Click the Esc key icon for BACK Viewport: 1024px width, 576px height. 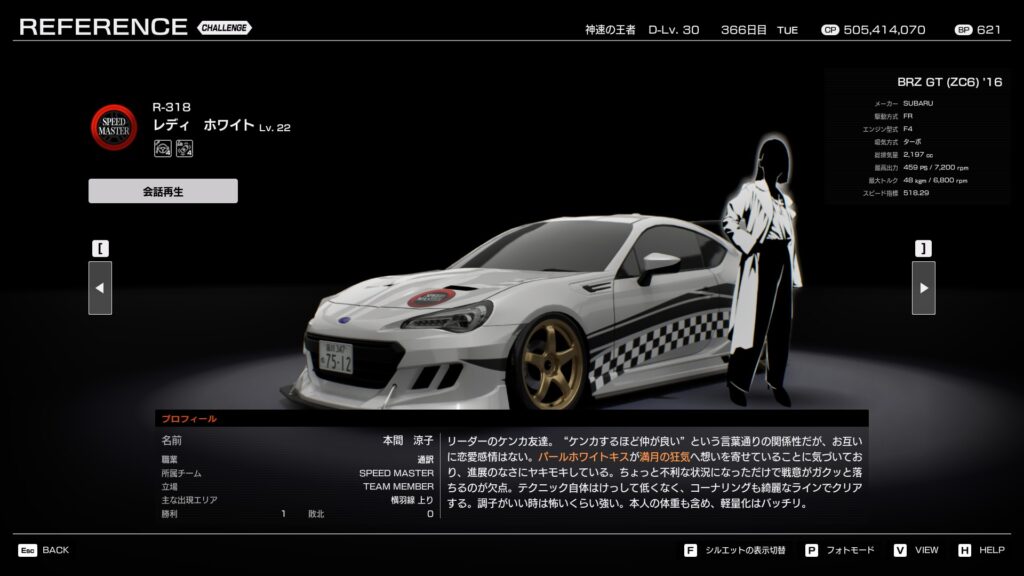[x=27, y=550]
